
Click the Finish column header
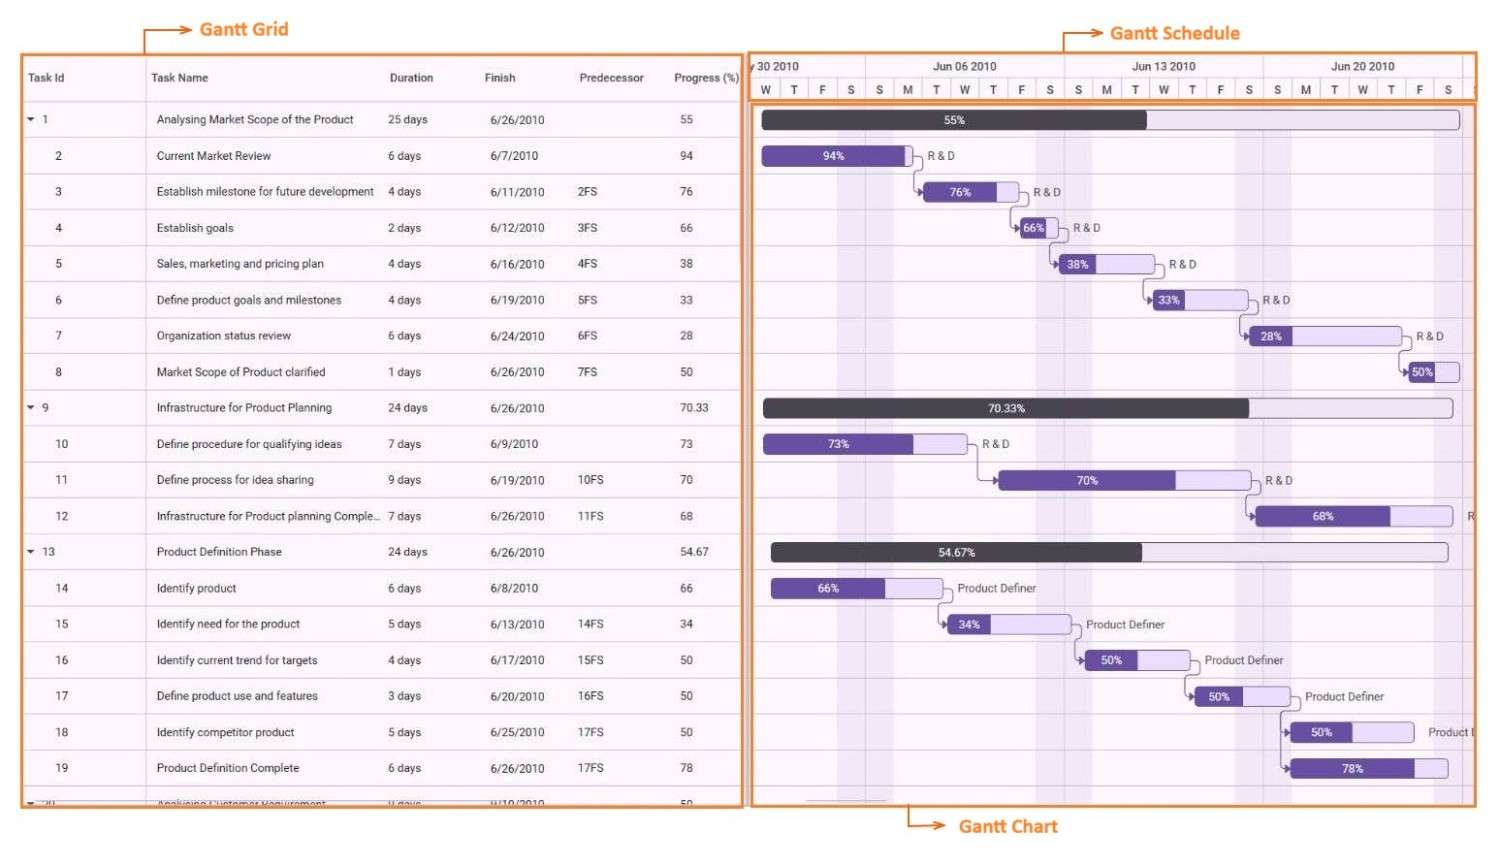(500, 78)
